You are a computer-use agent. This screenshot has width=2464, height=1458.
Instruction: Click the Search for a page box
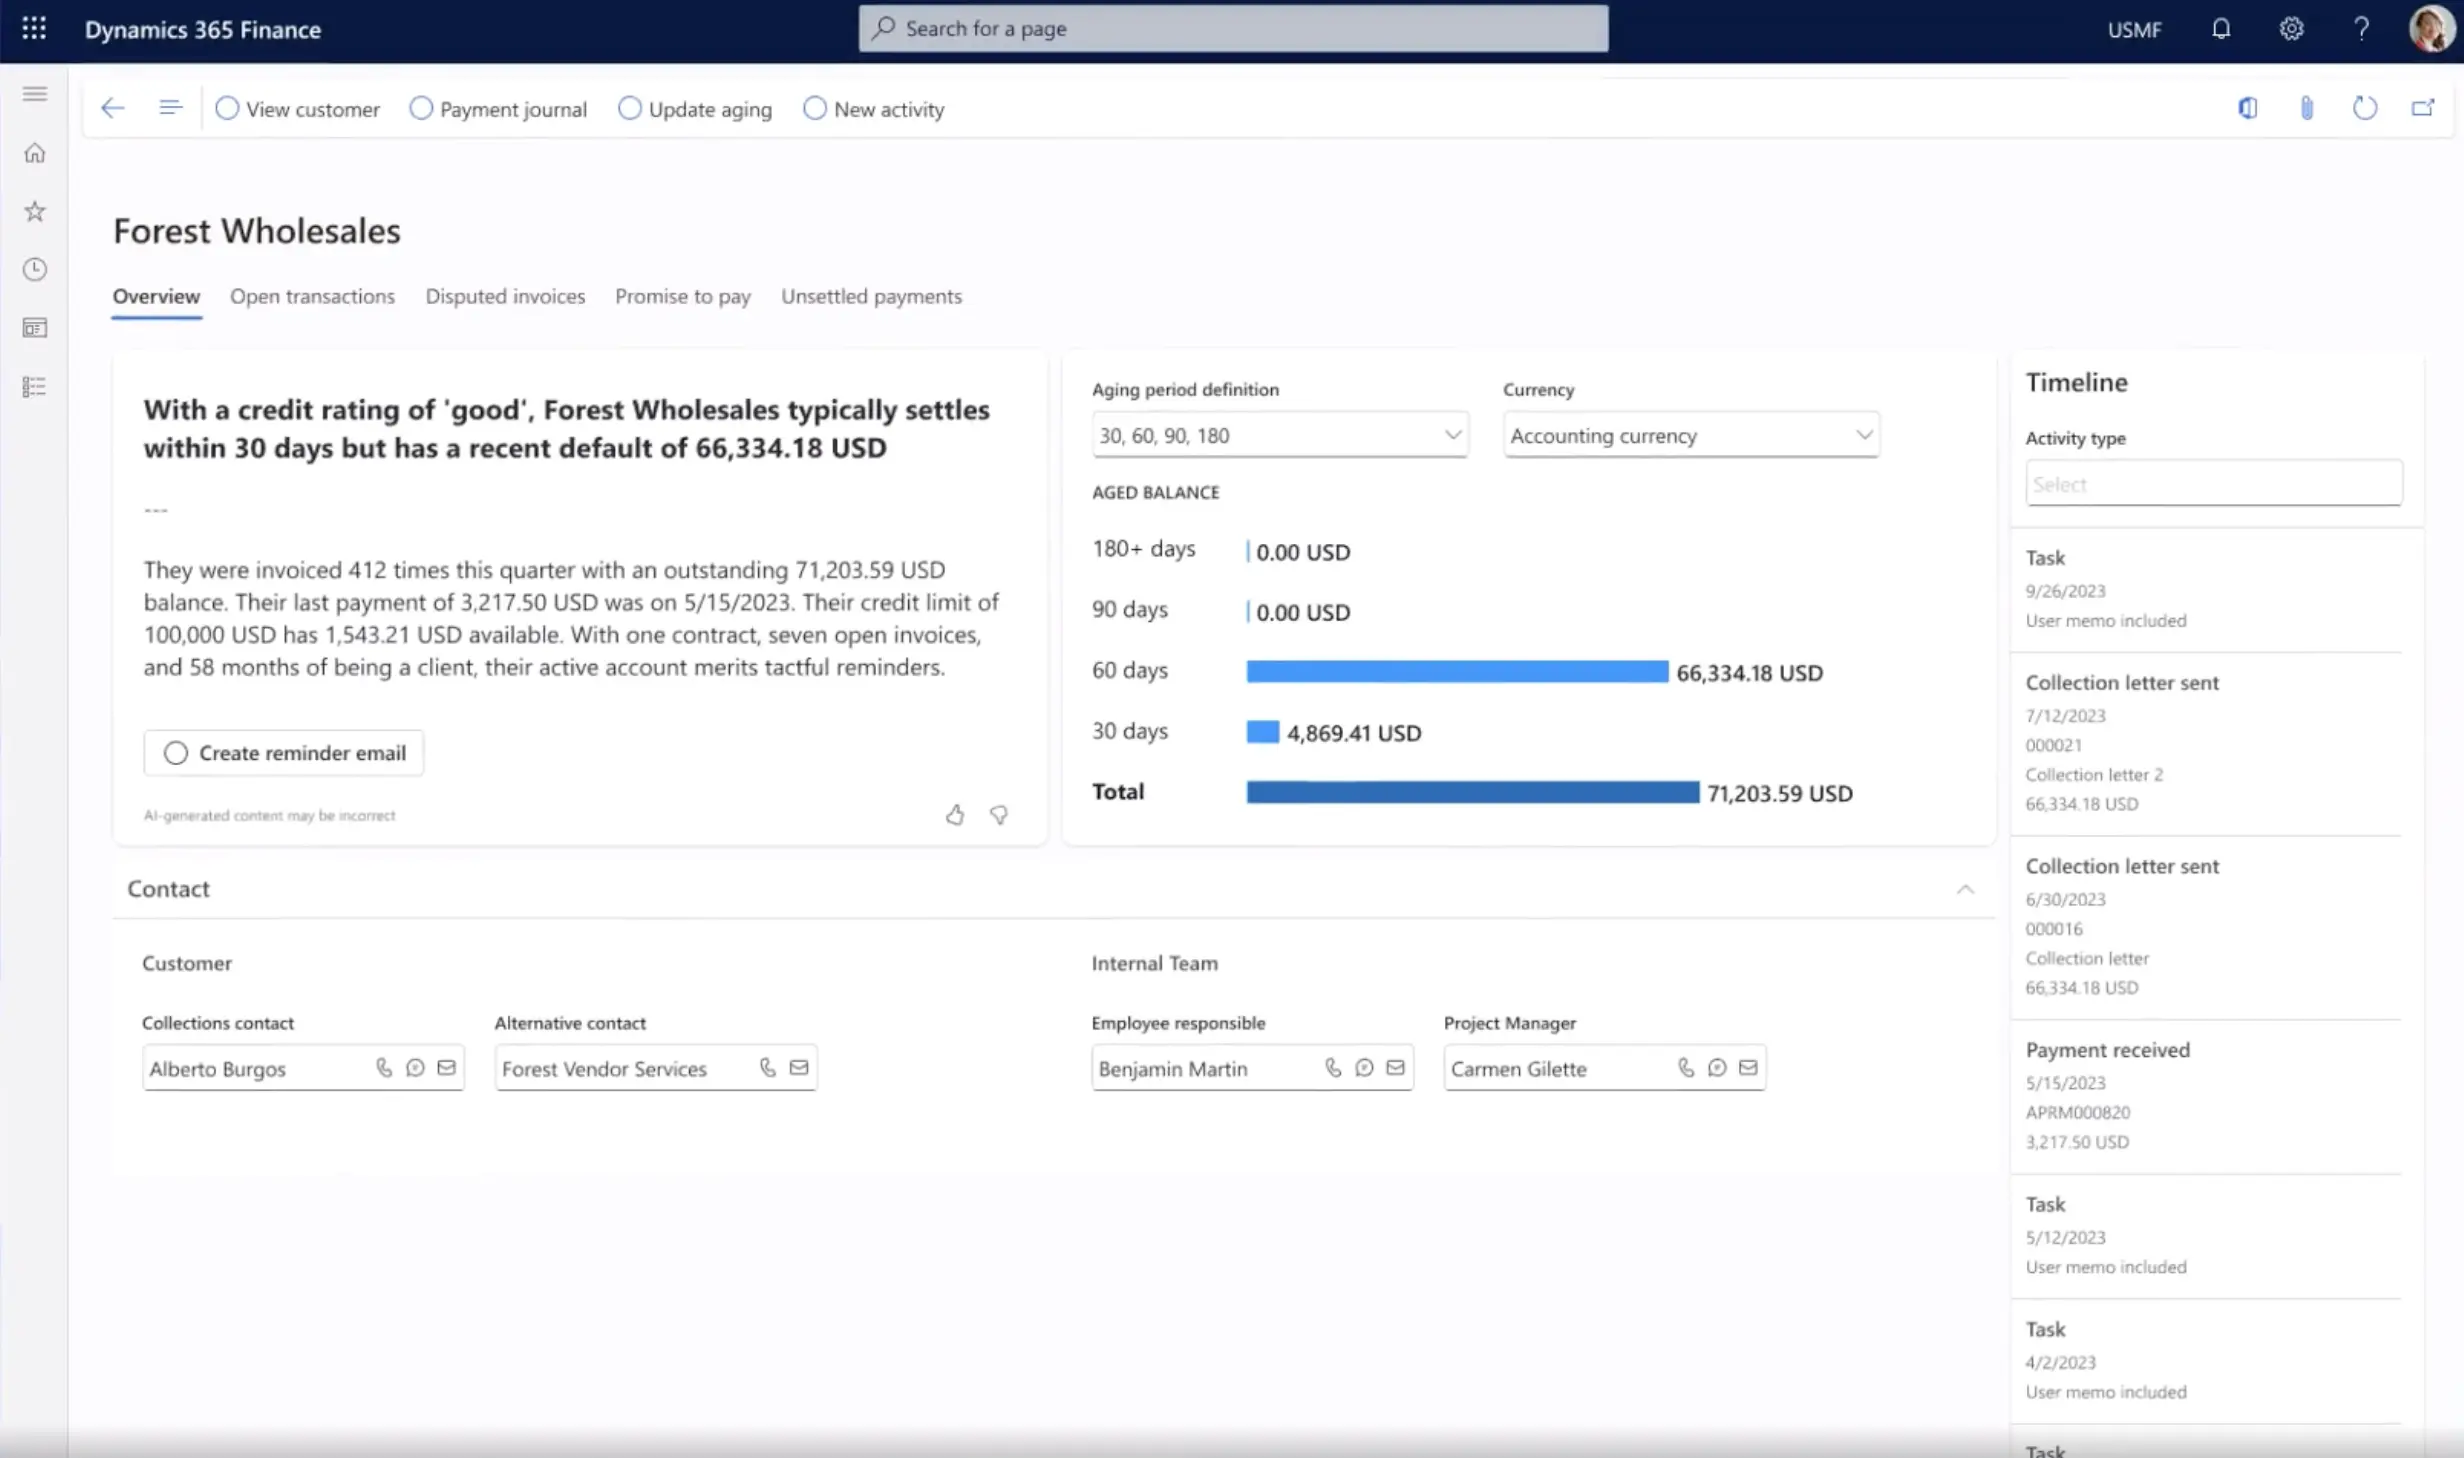(1234, 28)
